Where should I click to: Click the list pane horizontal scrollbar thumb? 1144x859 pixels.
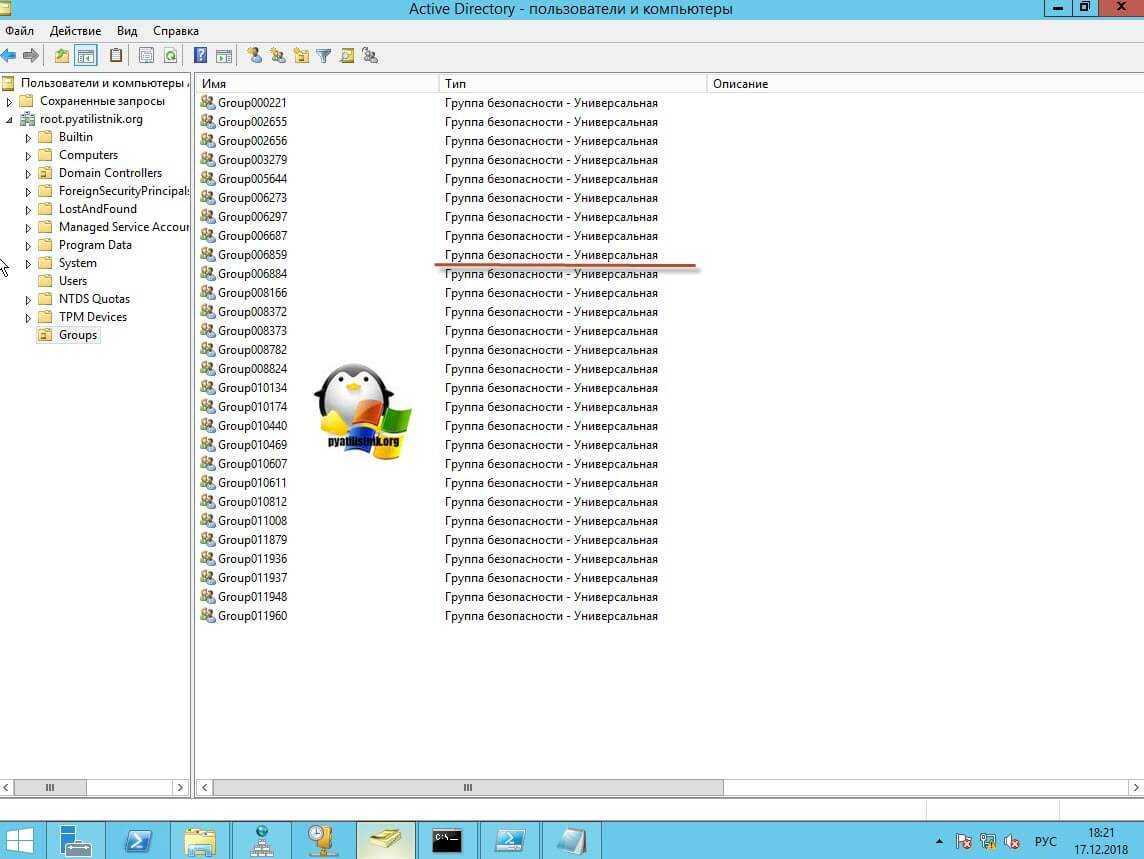[x=467, y=788]
